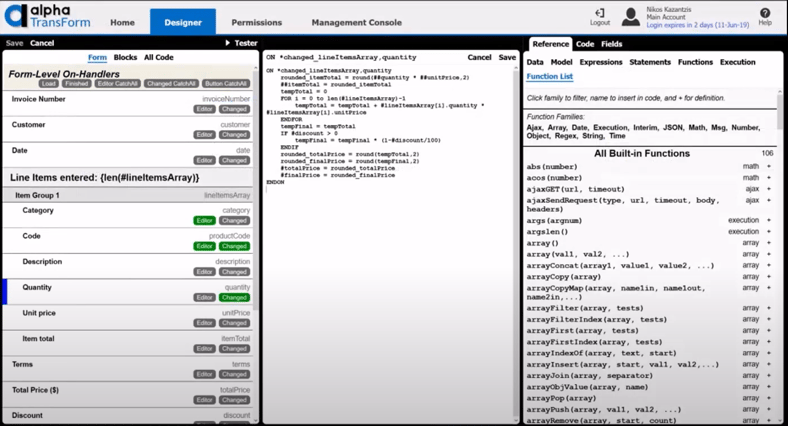Image resolution: width=788 pixels, height=426 pixels.
Task: Open Changed handler for Total Price
Action: tap(234, 400)
